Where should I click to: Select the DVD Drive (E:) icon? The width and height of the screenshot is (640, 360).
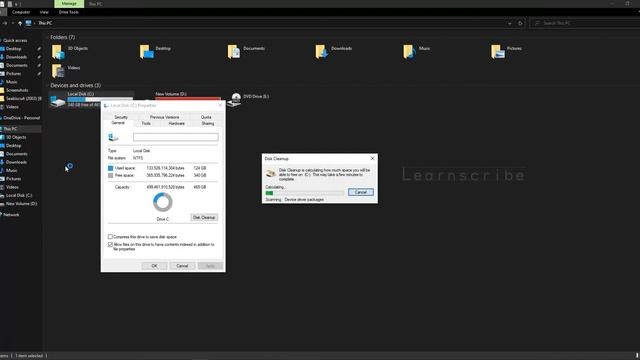click(235, 99)
